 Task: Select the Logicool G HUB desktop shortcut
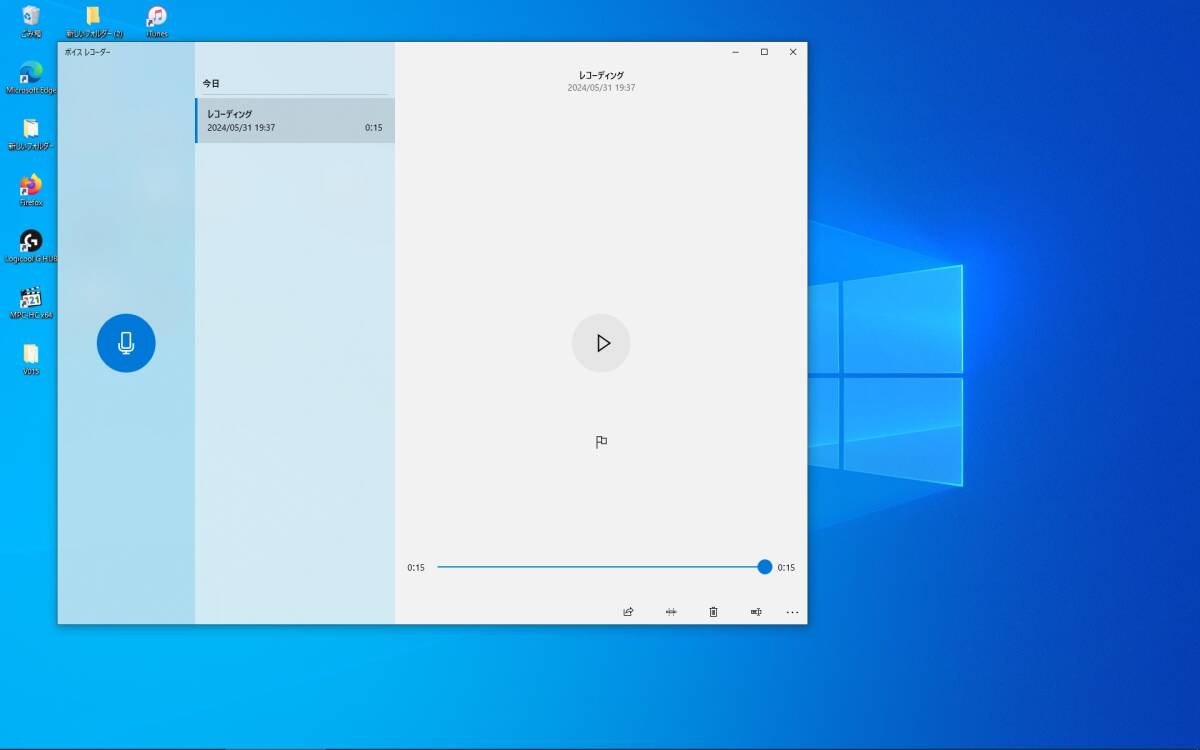tap(31, 246)
